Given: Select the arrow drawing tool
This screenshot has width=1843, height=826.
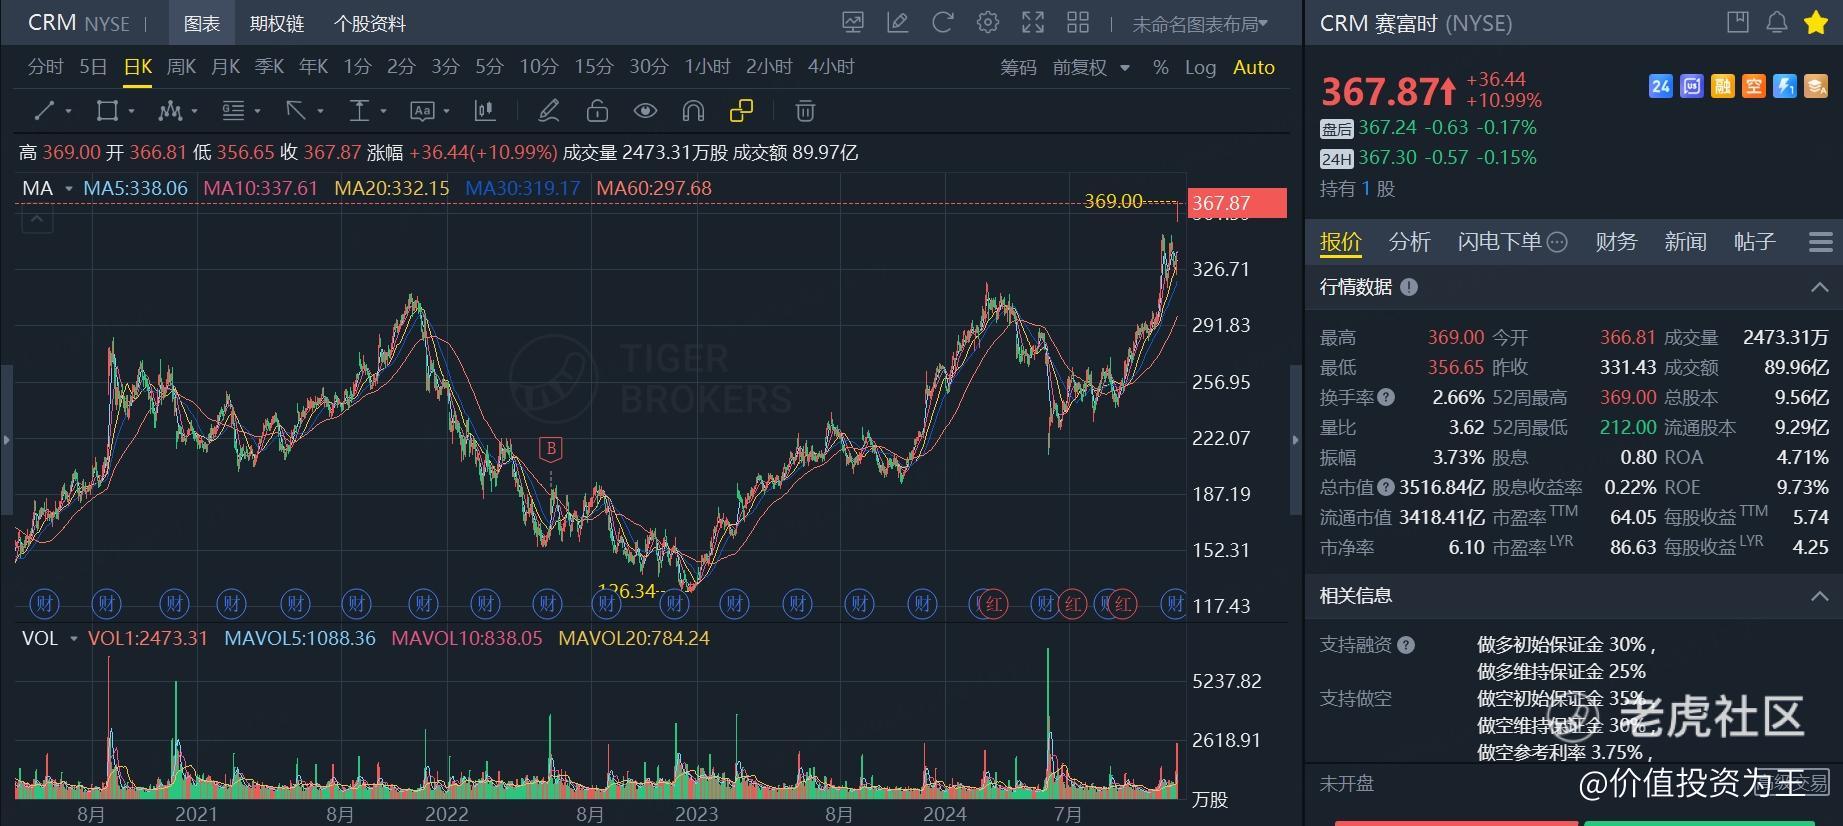Looking at the screenshot, I should pos(295,111).
